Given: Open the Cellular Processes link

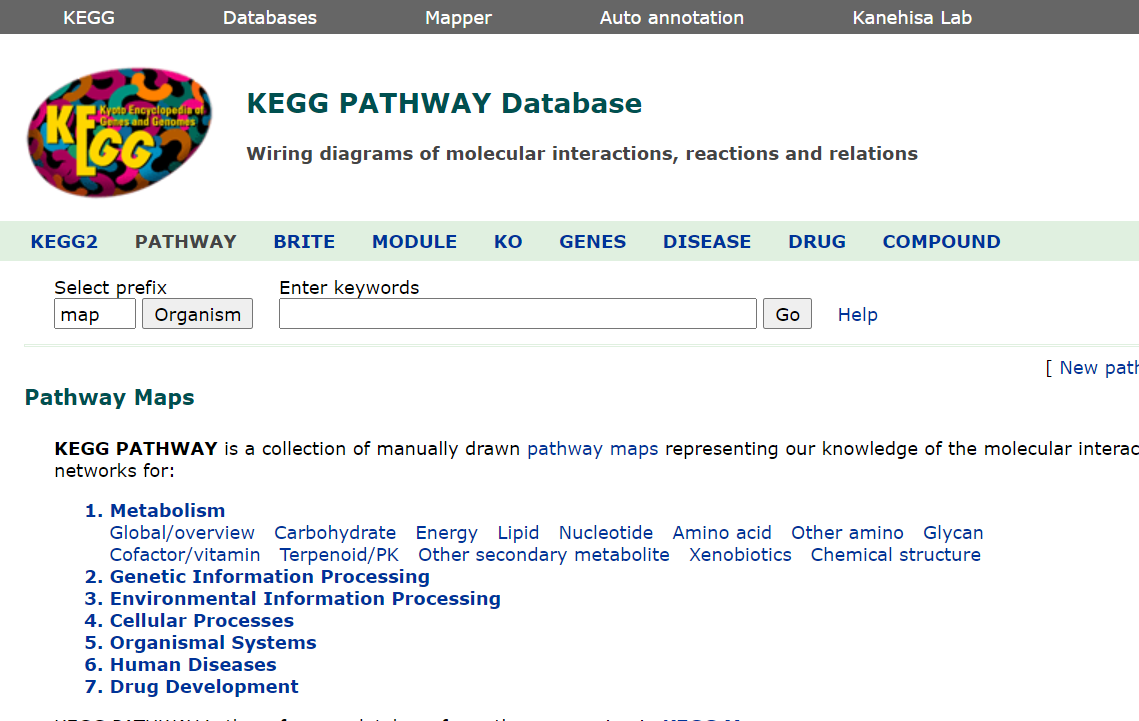Looking at the screenshot, I should (201, 621).
